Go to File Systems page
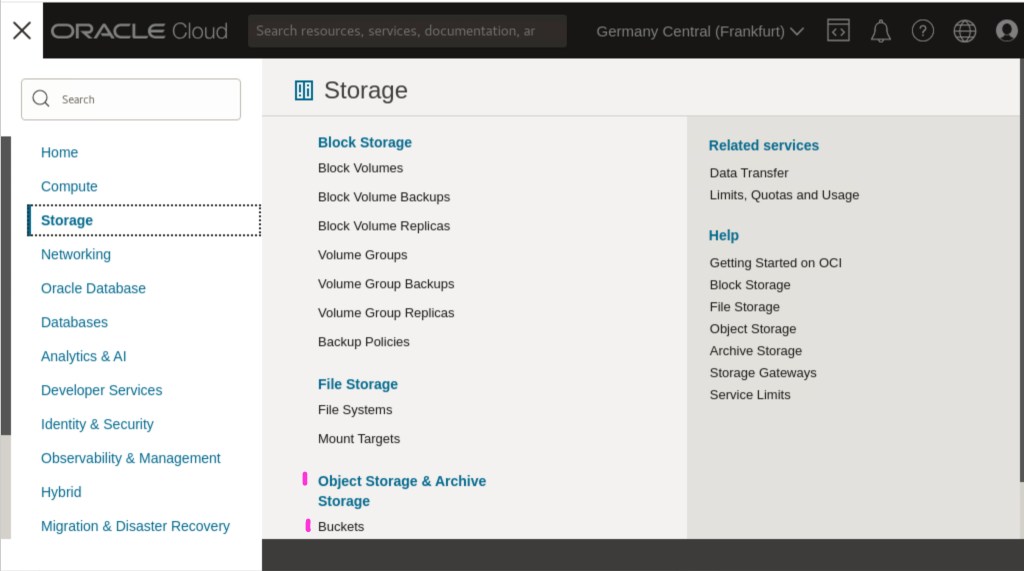Screen dimensions: 1024x571 coord(355,410)
